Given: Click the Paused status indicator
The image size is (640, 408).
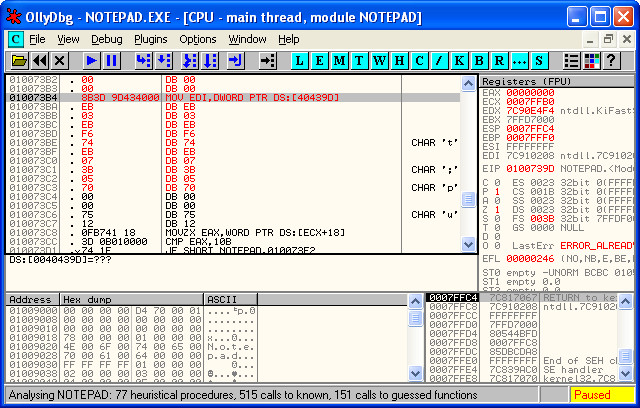Looking at the screenshot, I should (602, 395).
